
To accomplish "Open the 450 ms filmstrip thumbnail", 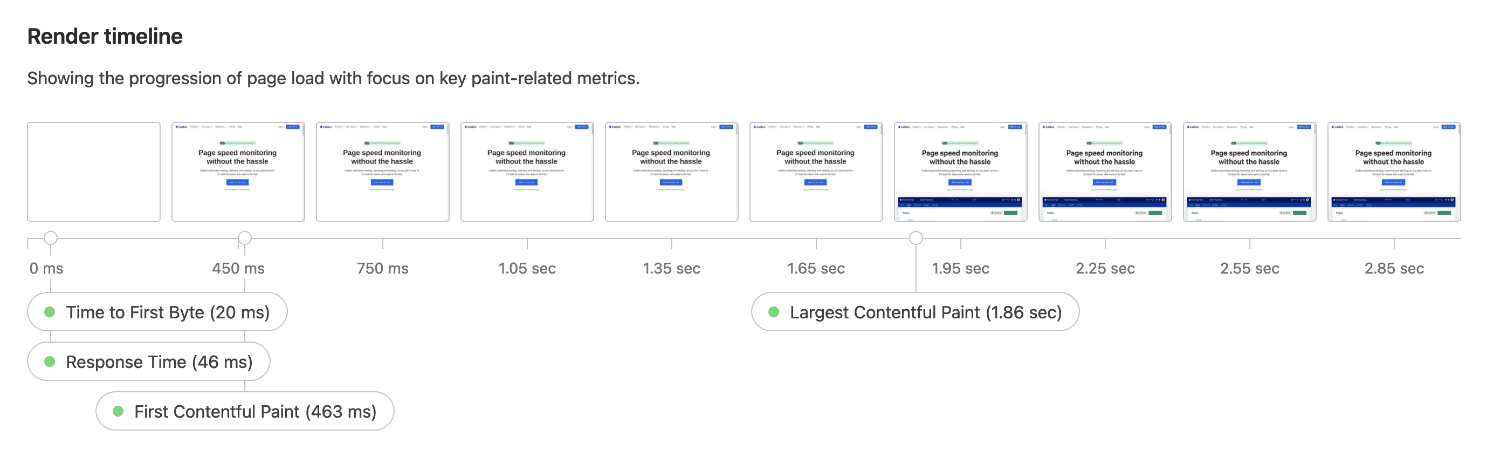I will (238, 172).
